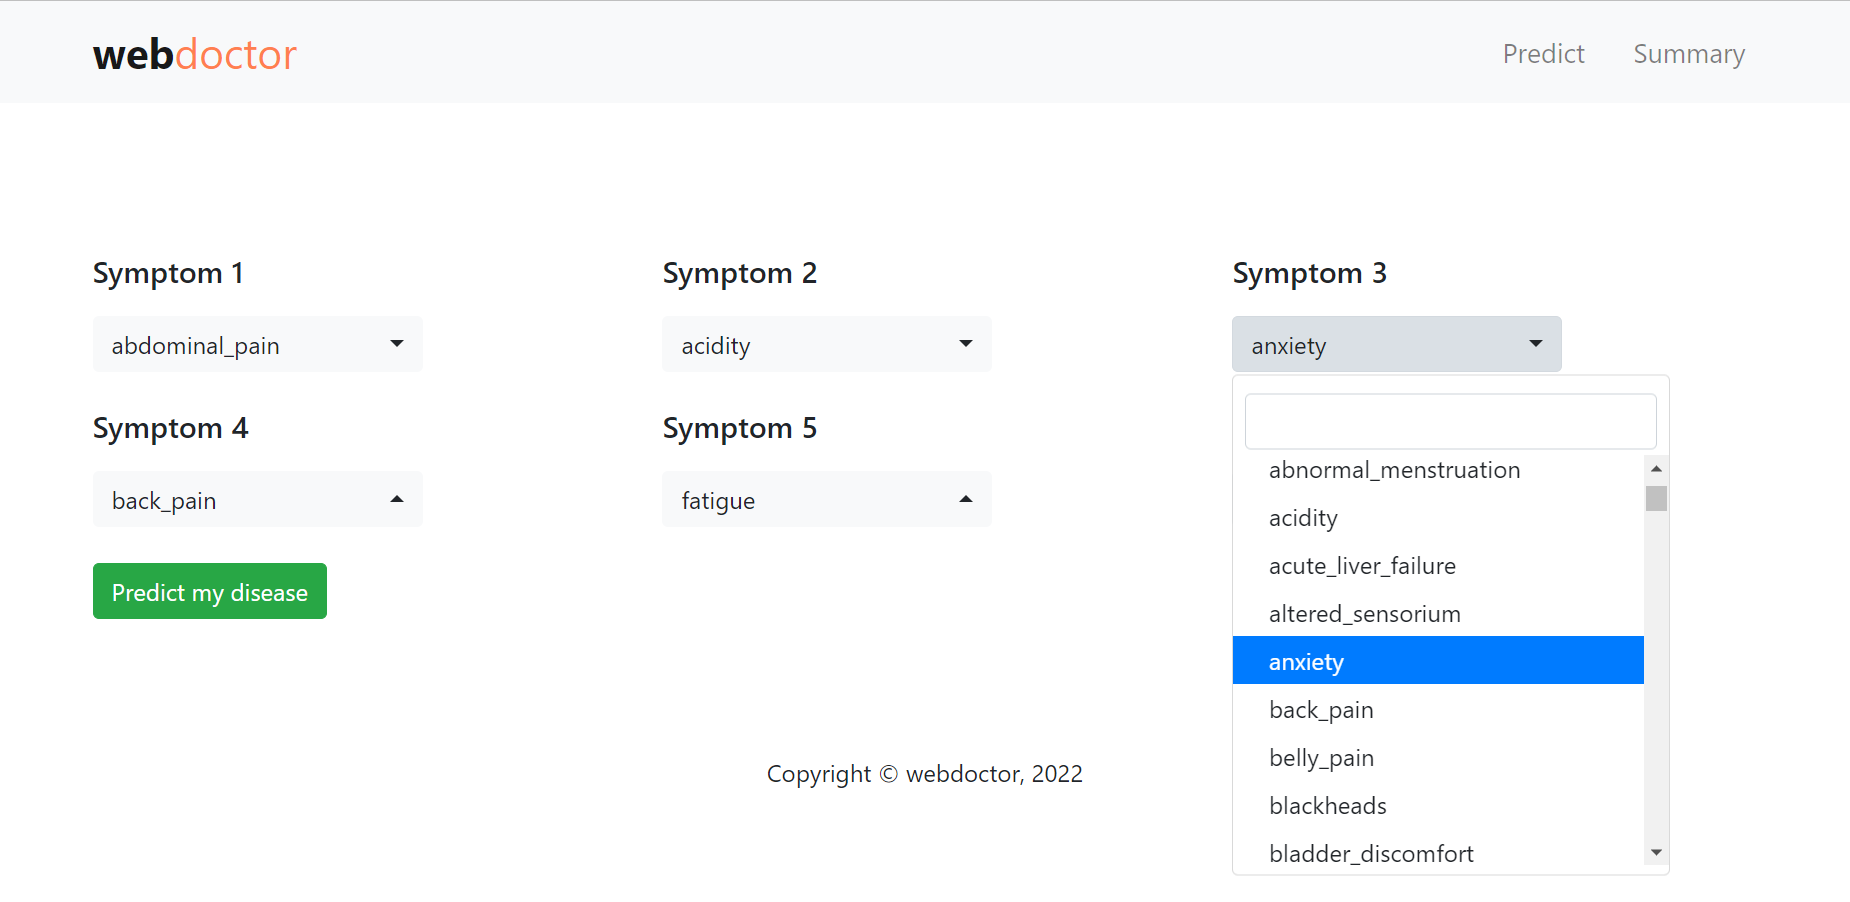The width and height of the screenshot is (1850, 902).
Task: Expand the Symptom 2 acidity dropdown
Action: click(x=826, y=344)
